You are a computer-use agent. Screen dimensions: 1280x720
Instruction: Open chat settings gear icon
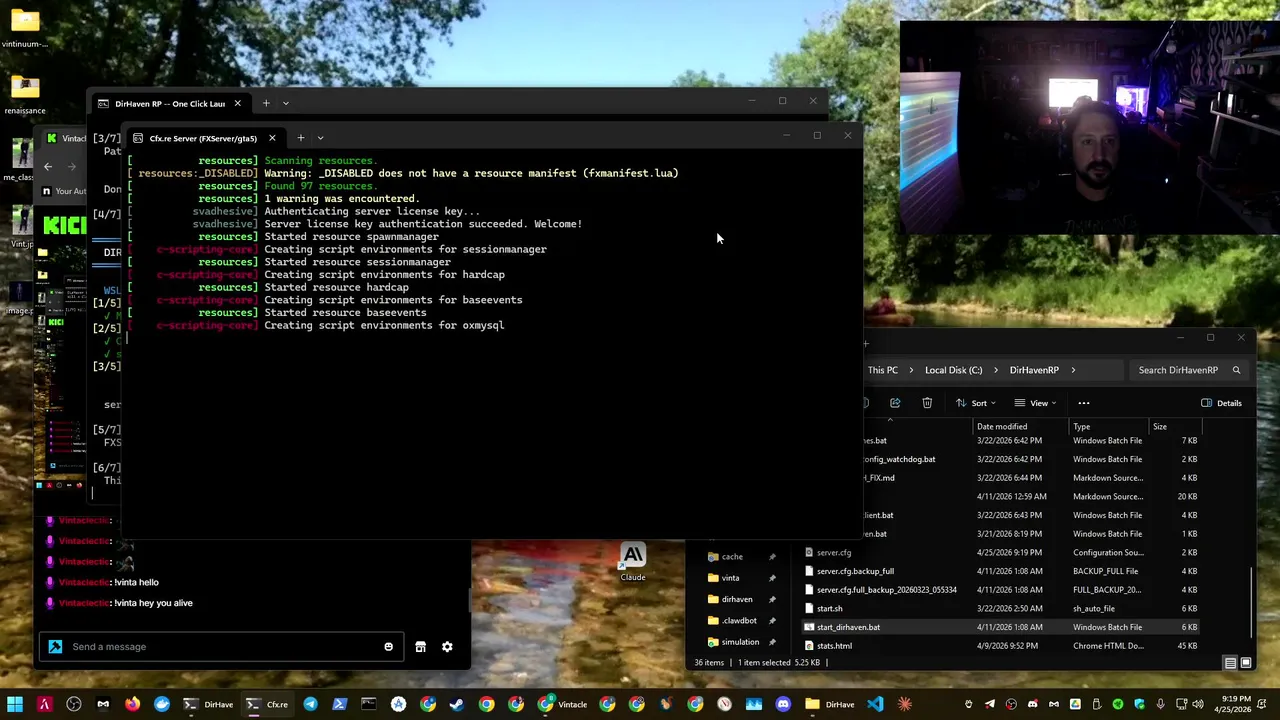447,647
